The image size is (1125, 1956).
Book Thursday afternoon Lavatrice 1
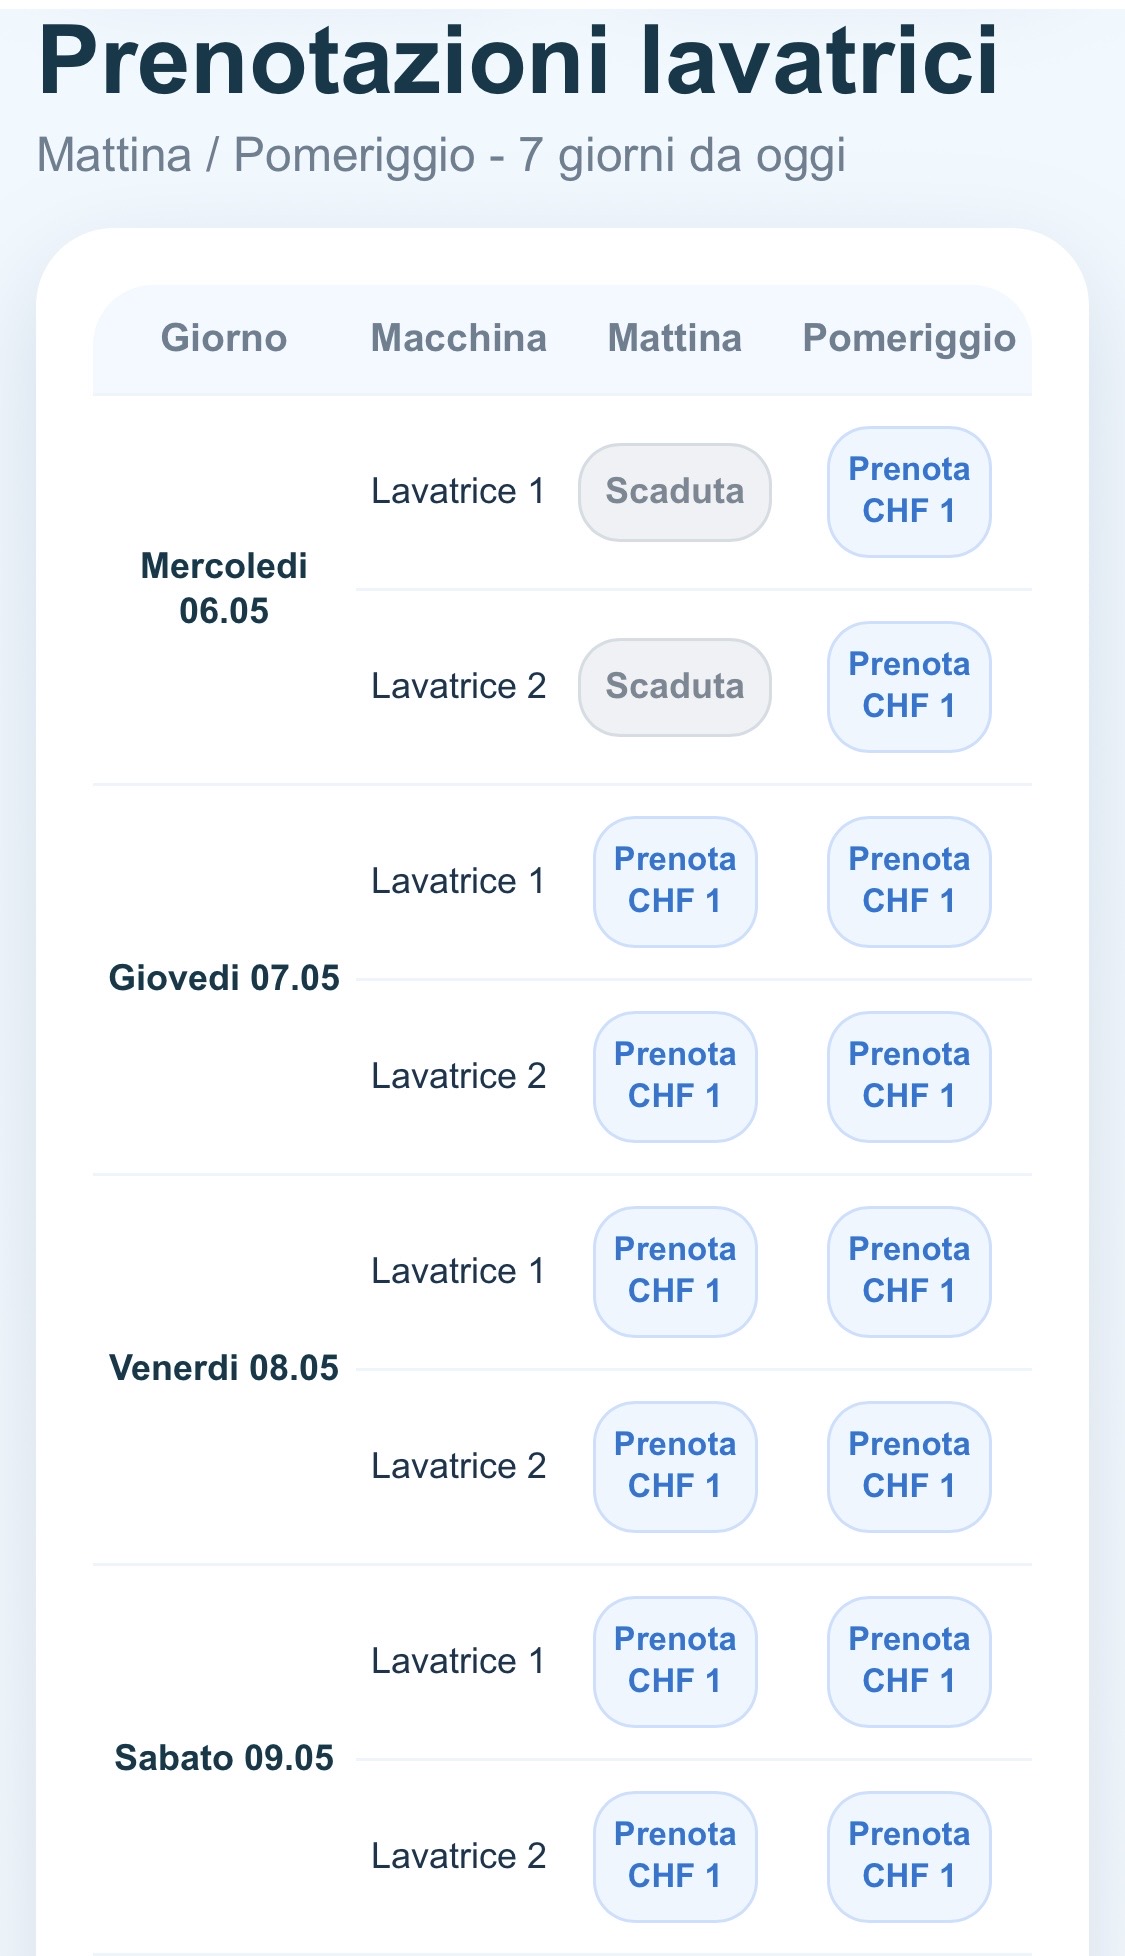point(909,881)
